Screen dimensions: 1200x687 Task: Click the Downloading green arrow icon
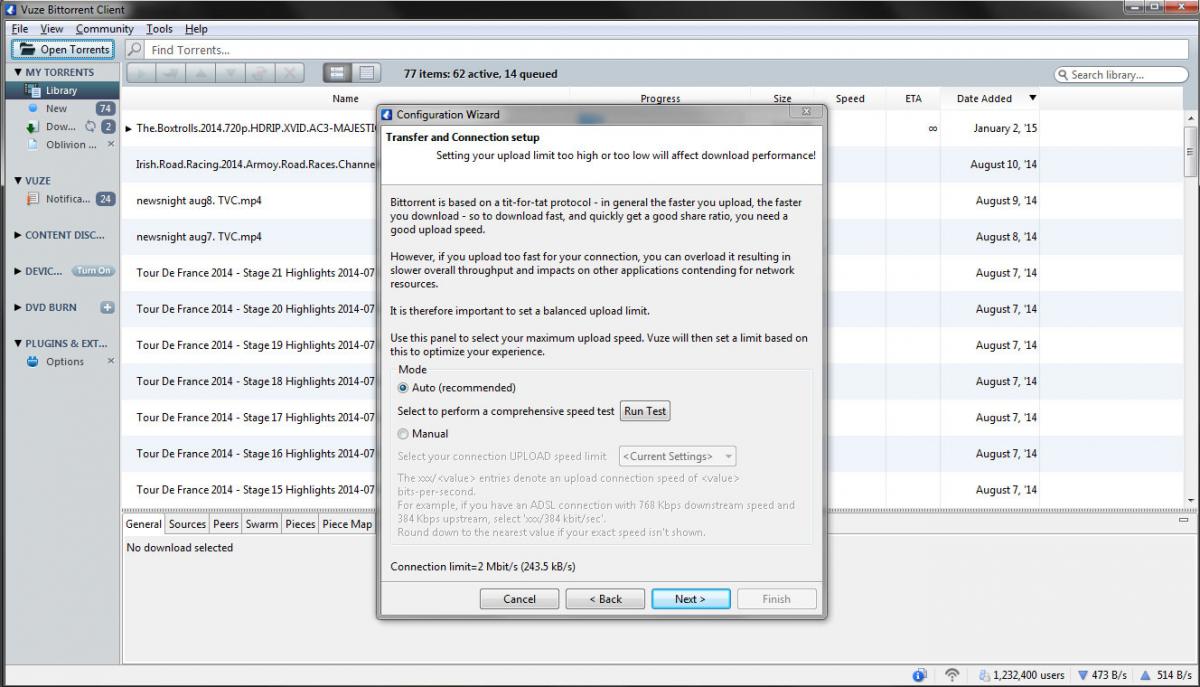click(x=34, y=127)
